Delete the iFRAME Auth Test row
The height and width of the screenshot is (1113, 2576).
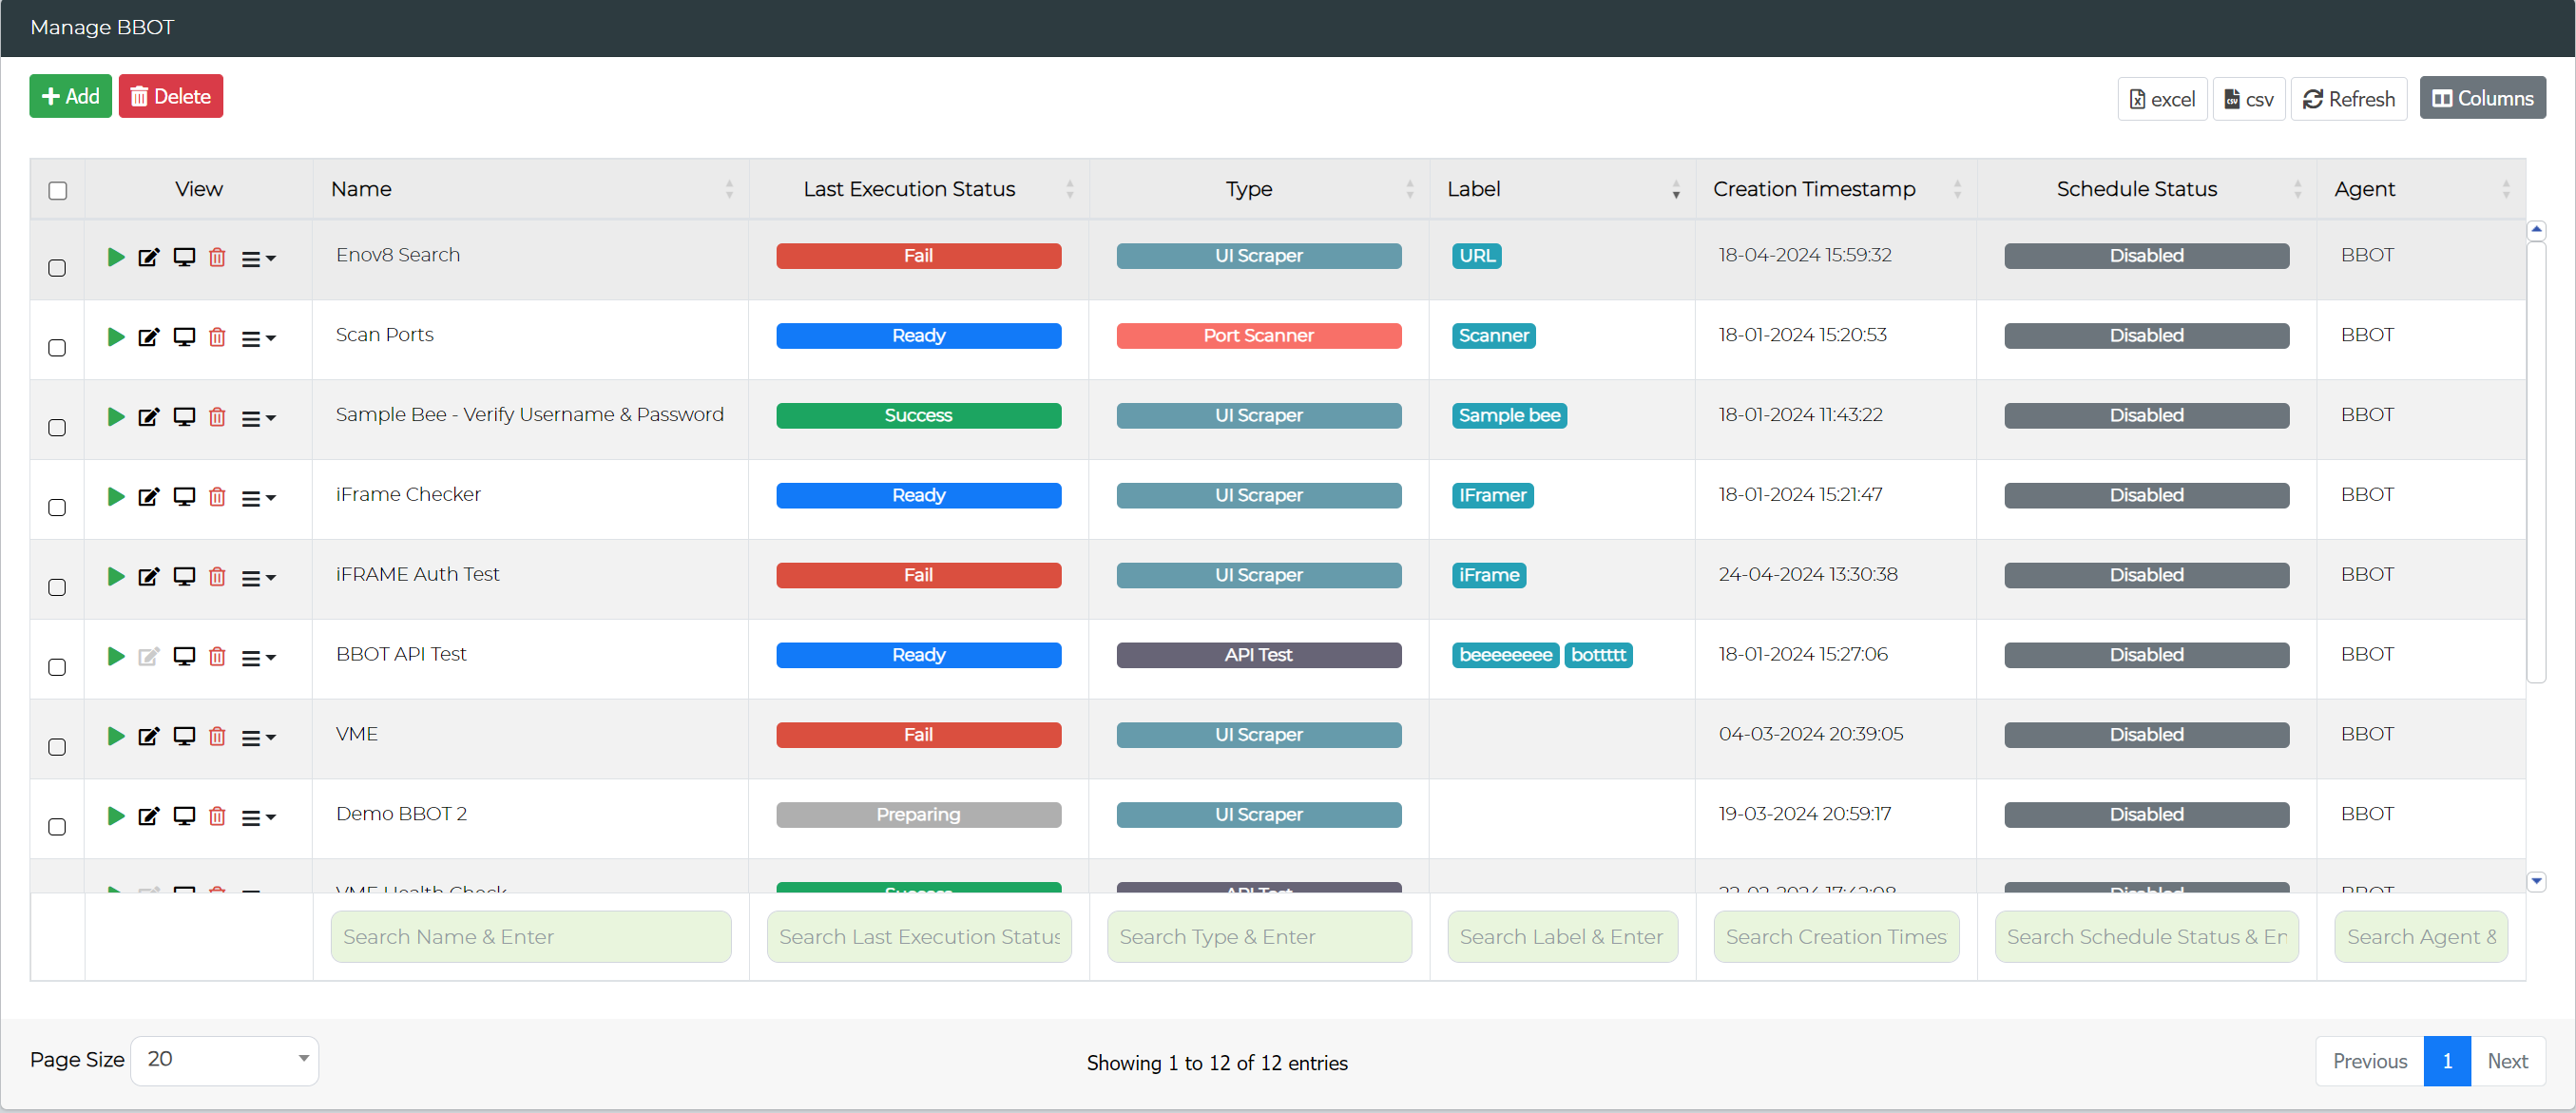[x=217, y=577]
